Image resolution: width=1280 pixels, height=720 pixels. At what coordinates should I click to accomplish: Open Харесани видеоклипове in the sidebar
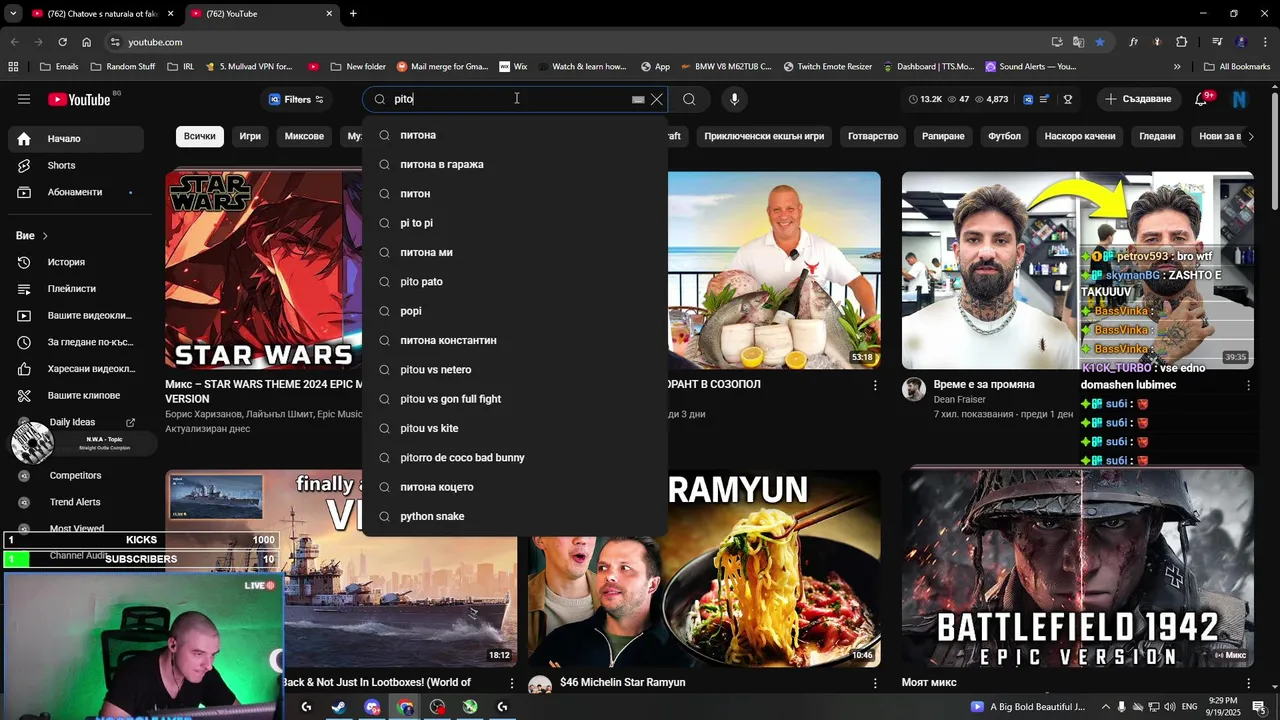tap(76, 369)
